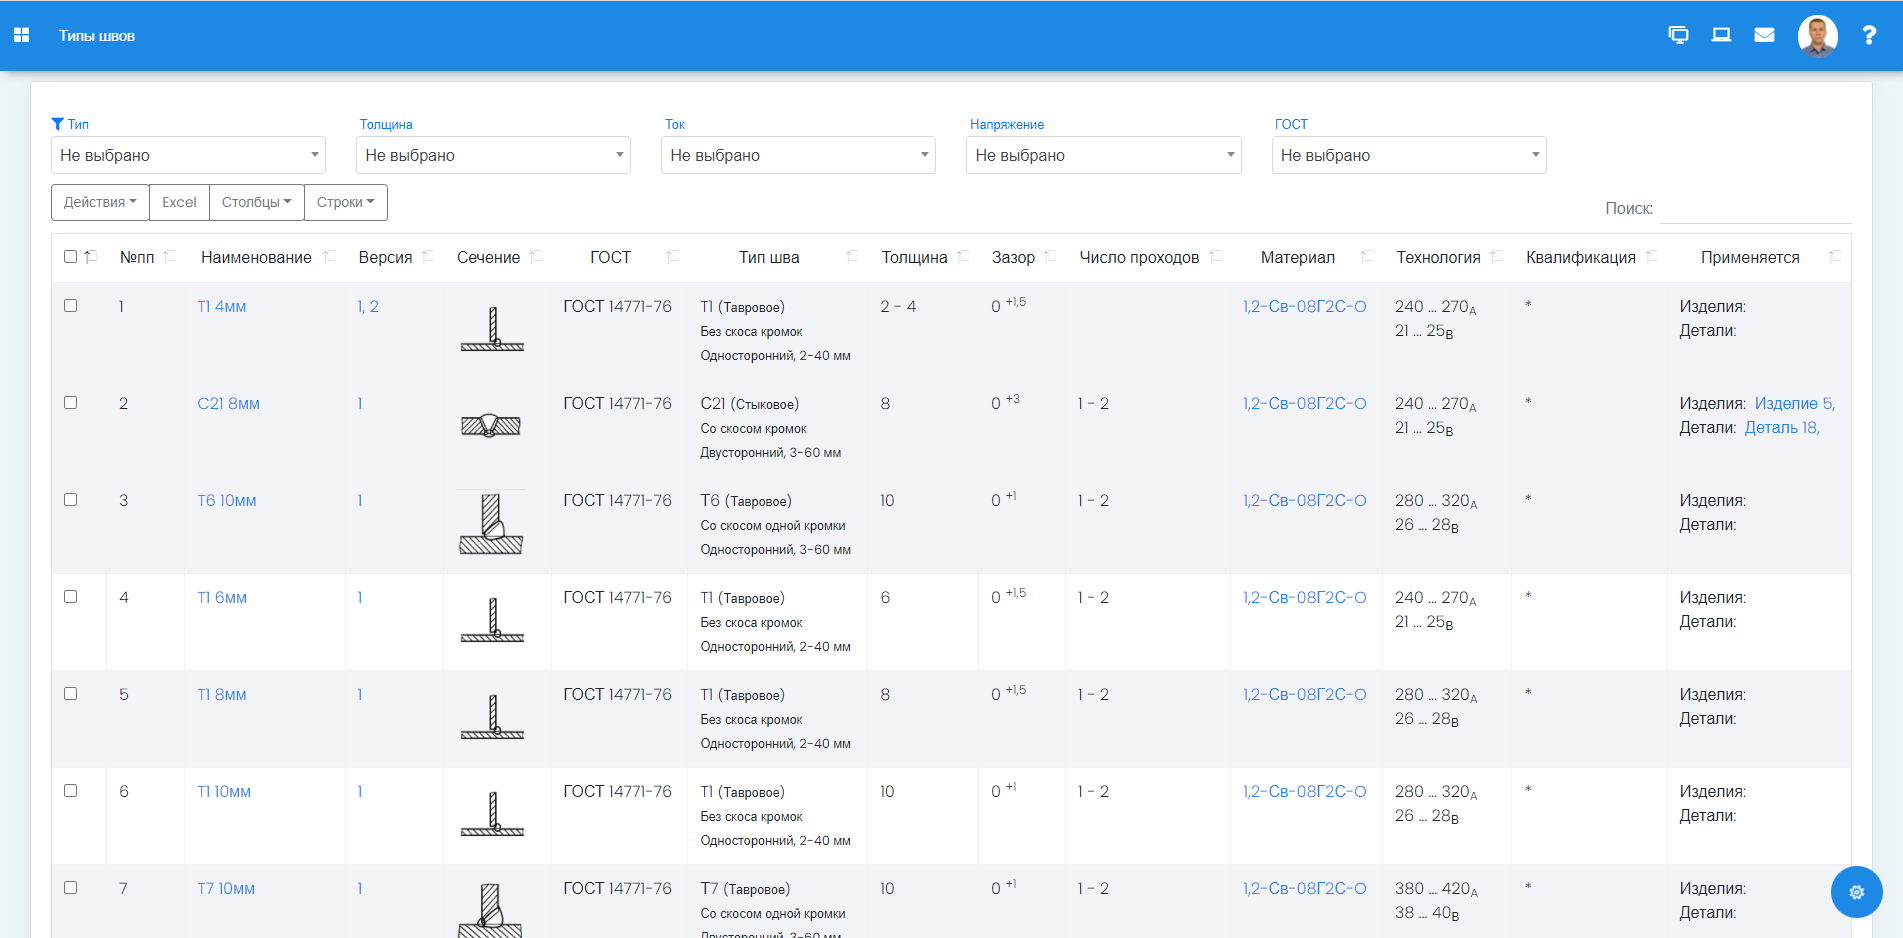The width and height of the screenshot is (1903, 938).
Task: Check the select-all checkbox in table header
Action: 70,256
